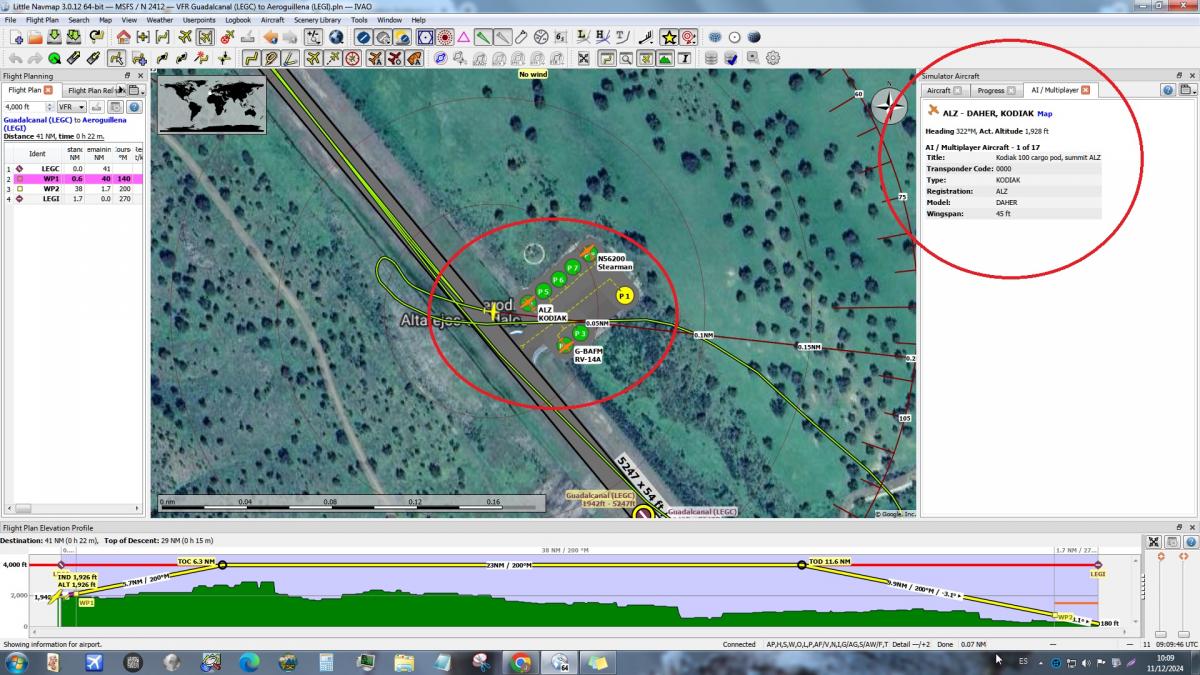Open the VFR flight type dropdown

(71, 106)
